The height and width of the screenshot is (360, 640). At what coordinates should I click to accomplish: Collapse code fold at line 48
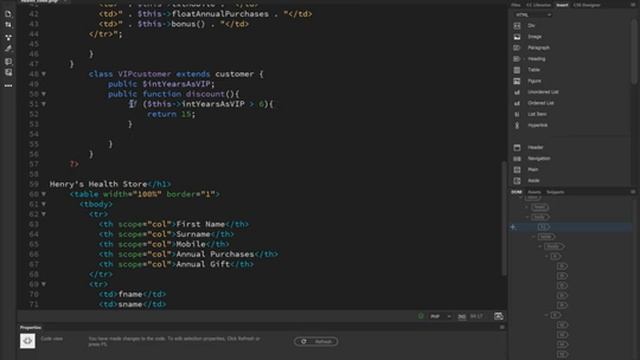[44, 74]
